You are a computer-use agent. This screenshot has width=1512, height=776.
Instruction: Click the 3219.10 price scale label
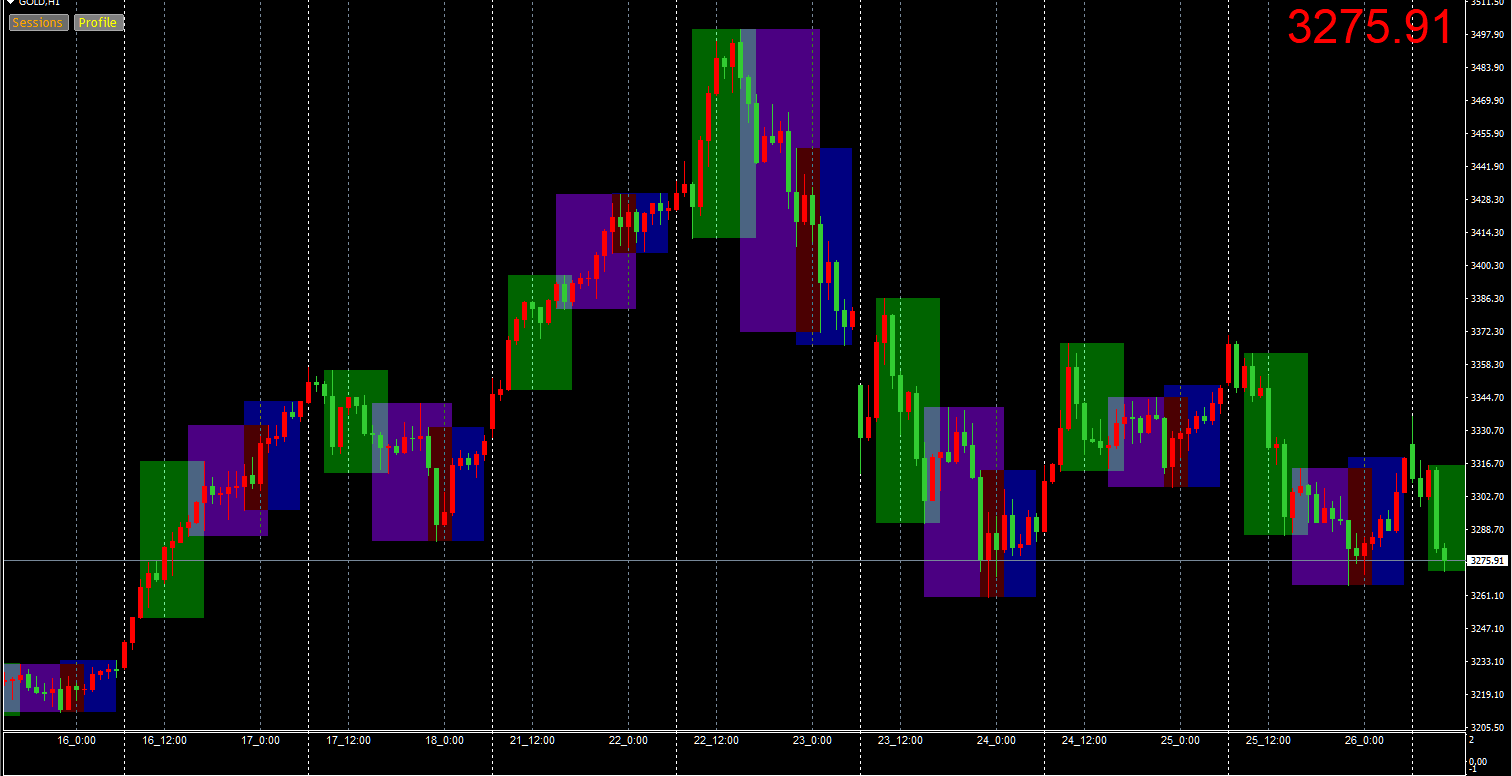pos(1489,695)
